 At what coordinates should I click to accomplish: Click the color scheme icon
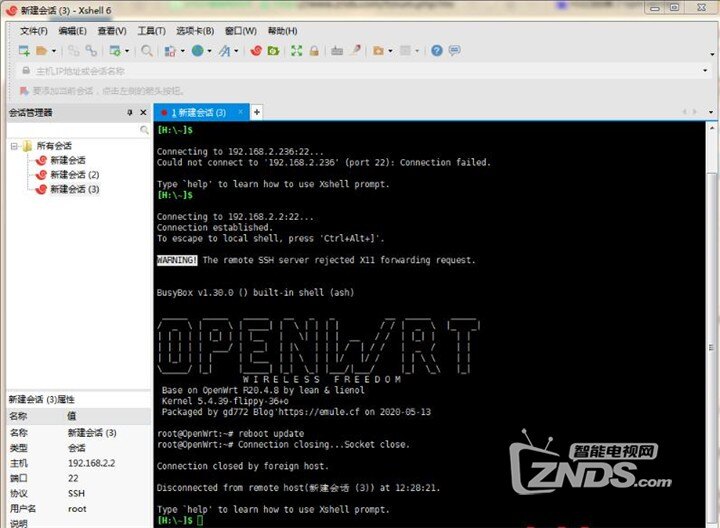pos(170,51)
